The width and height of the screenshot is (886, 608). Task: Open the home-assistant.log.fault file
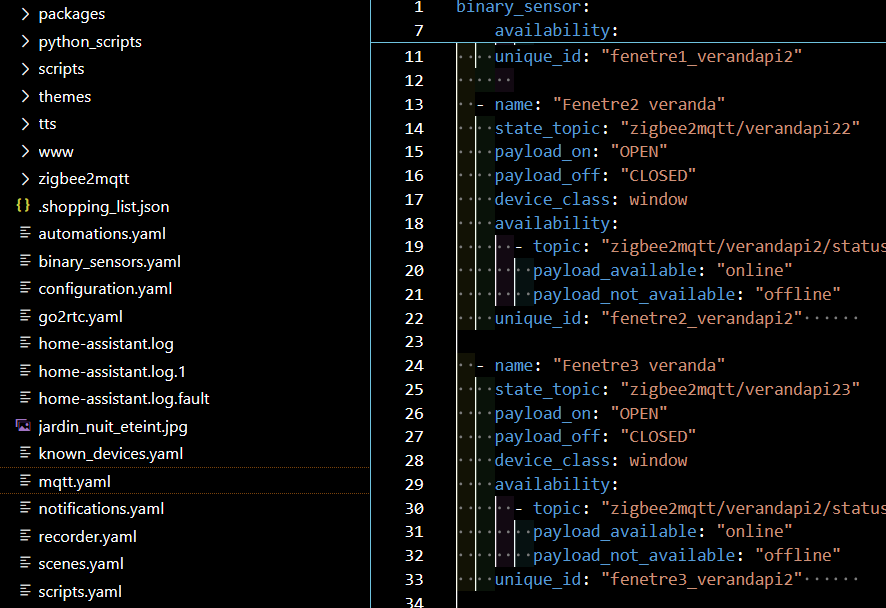(123, 399)
